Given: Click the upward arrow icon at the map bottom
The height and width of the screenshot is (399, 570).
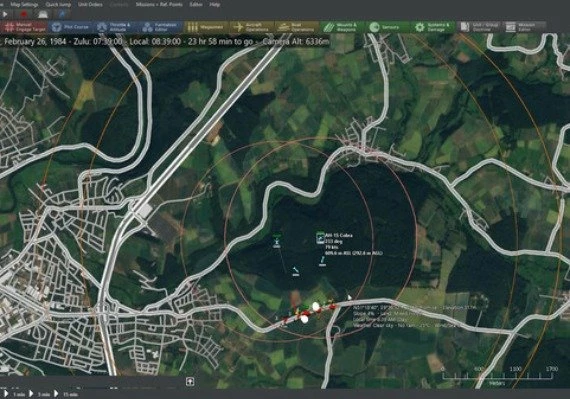Looking at the screenshot, I should [190, 381].
